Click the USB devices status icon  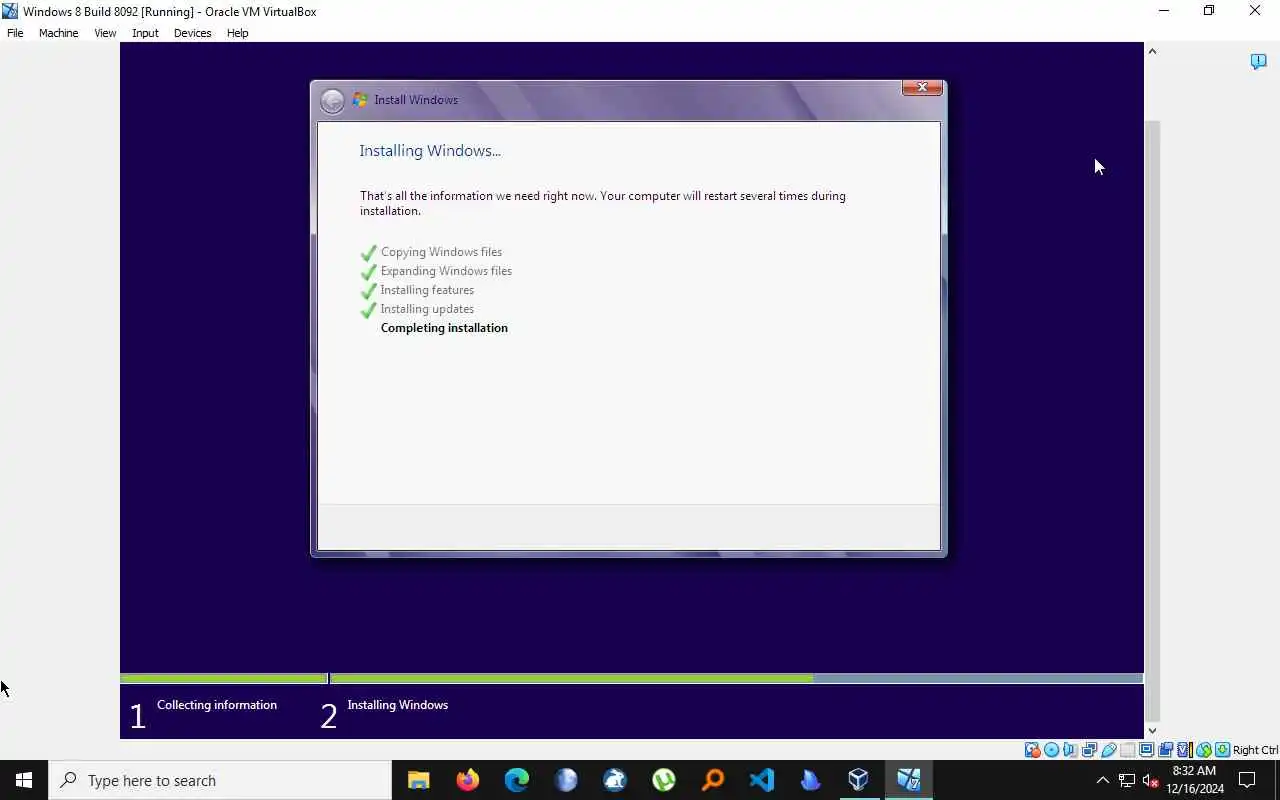1109,750
